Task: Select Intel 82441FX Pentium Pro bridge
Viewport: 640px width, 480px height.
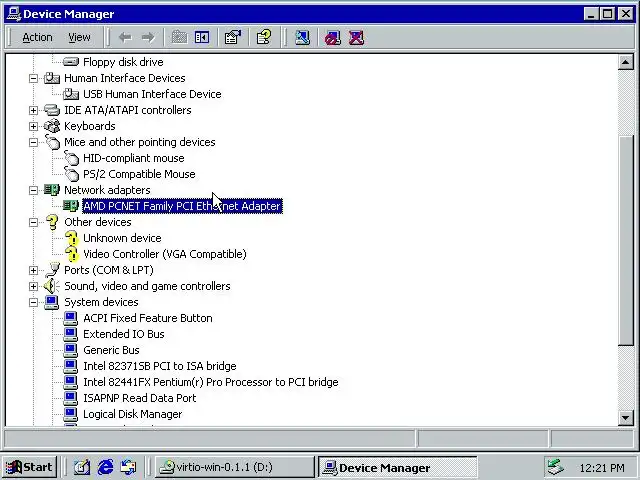Action: click(x=211, y=382)
